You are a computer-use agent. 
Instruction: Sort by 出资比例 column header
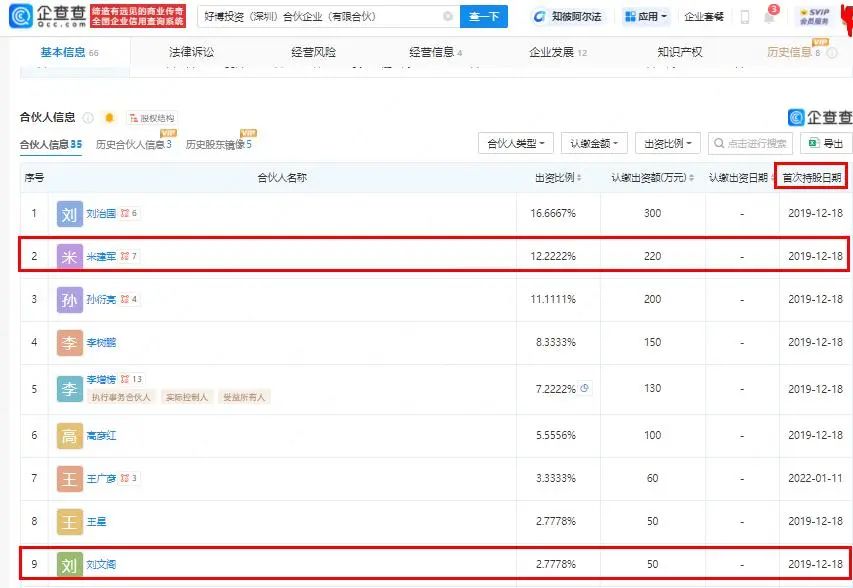[558, 177]
